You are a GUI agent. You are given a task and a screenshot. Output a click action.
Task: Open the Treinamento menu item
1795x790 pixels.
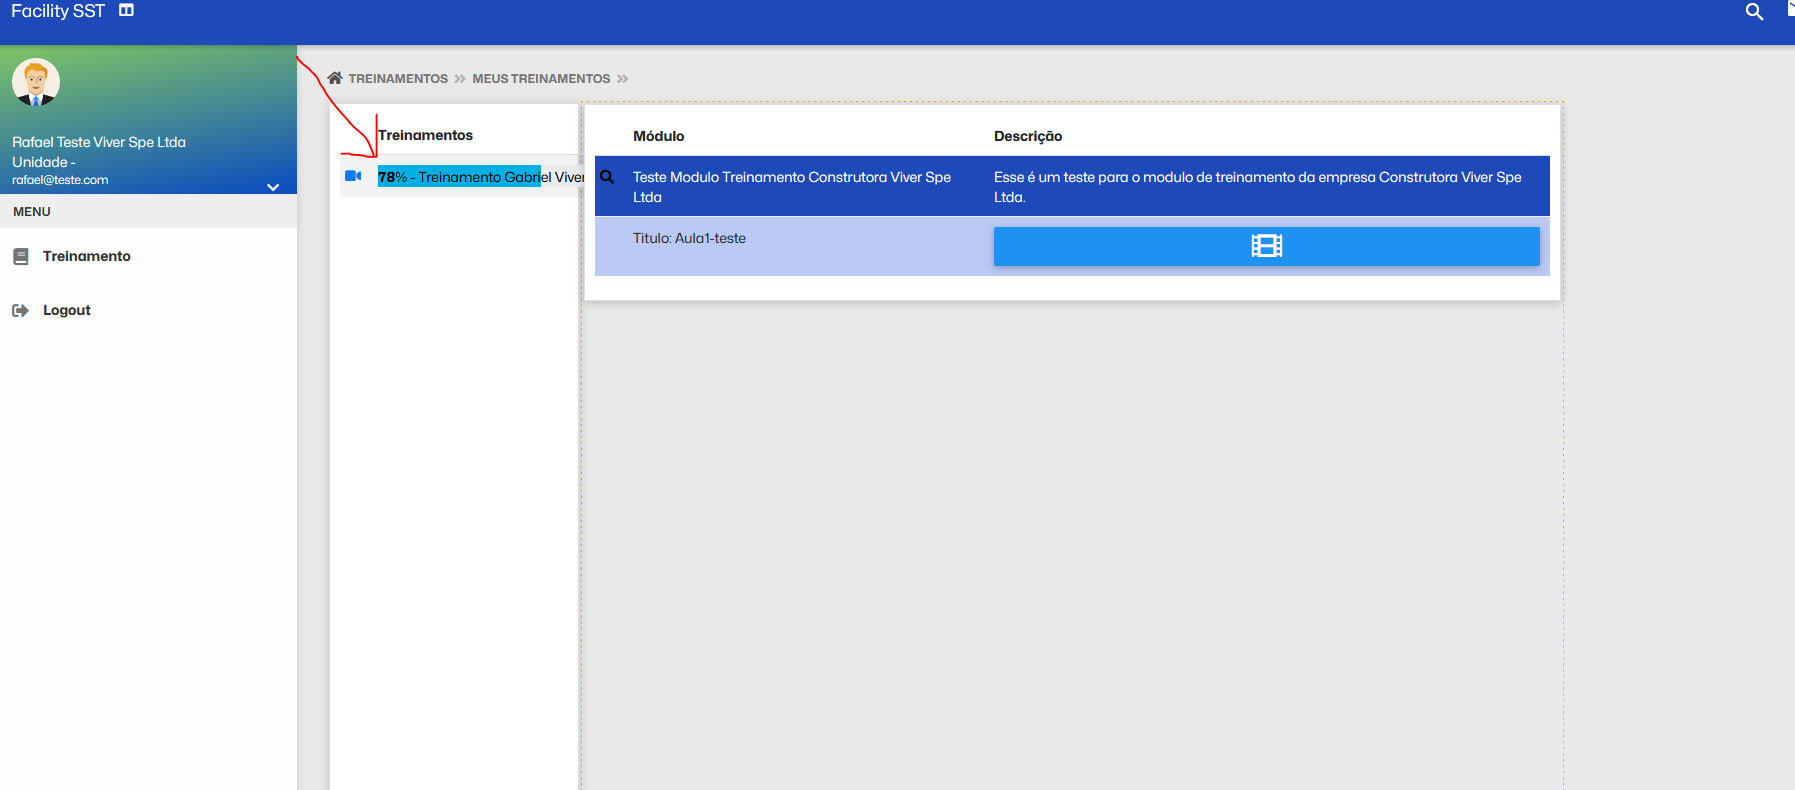tap(86, 257)
